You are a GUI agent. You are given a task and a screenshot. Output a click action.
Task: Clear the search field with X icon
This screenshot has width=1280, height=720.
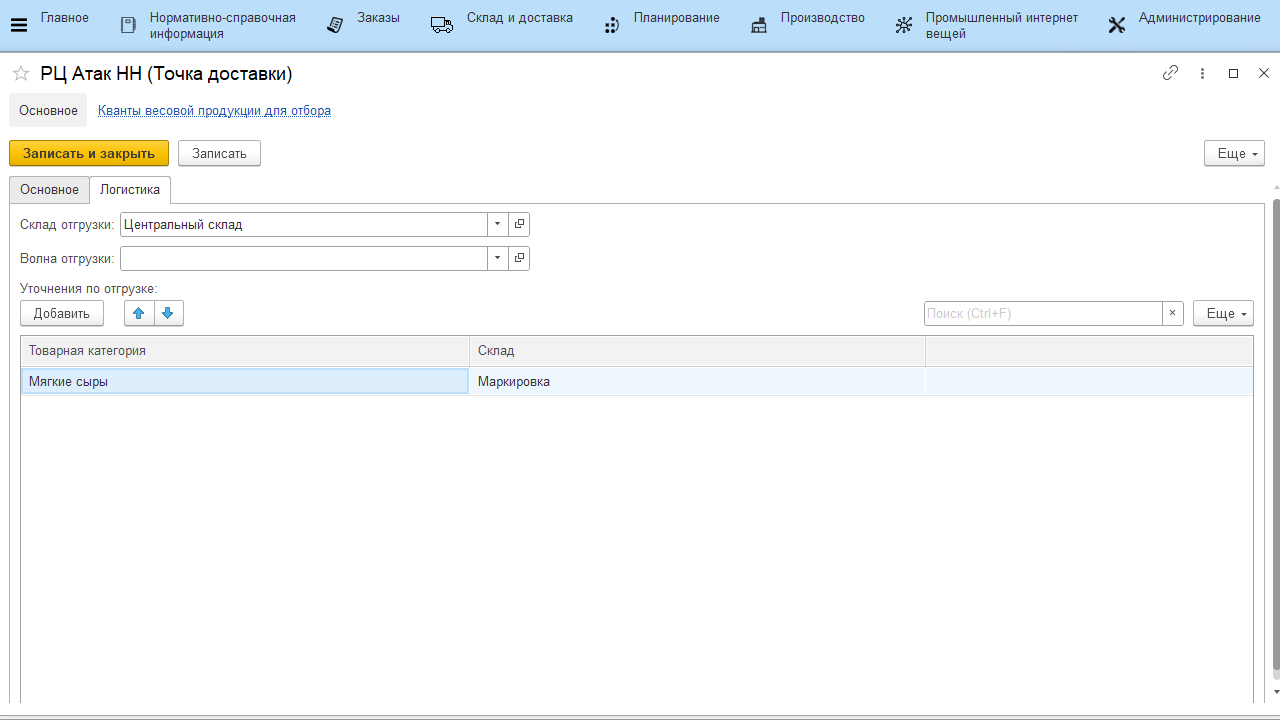click(x=1173, y=313)
